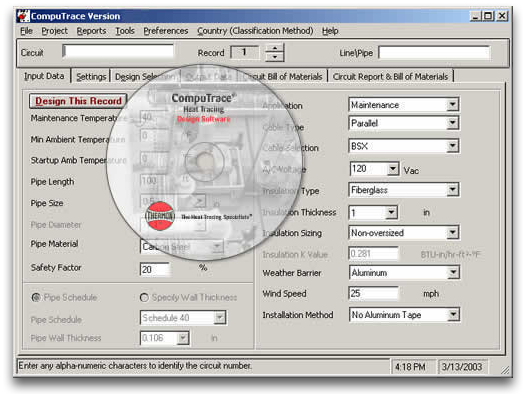
Task: Click the Record number field
Action: point(244,53)
